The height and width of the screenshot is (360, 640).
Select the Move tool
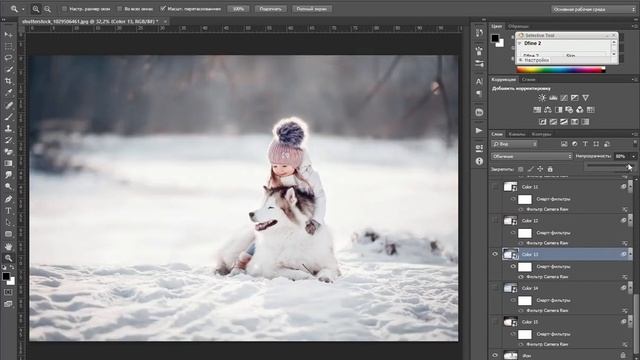pos(8,35)
